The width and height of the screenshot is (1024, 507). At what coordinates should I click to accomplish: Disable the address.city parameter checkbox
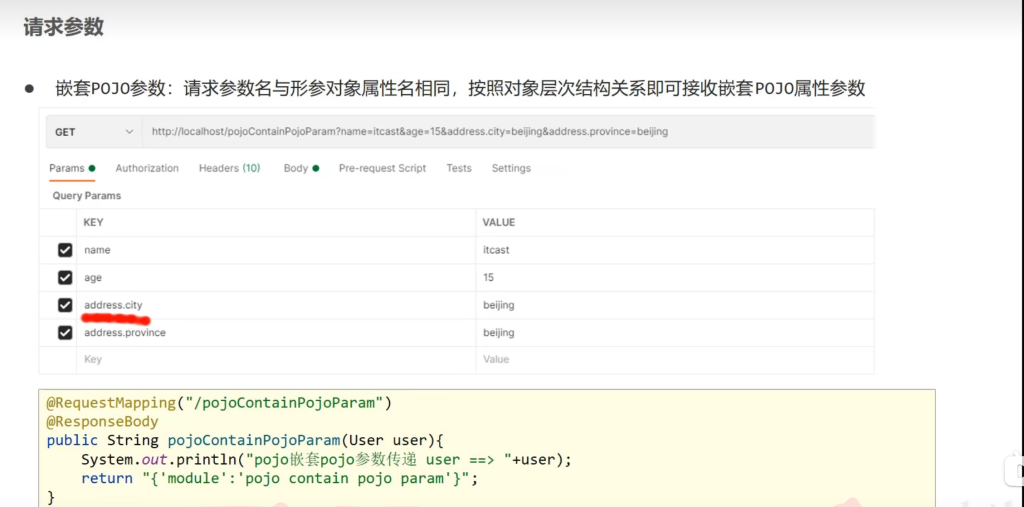pyautogui.click(x=65, y=305)
